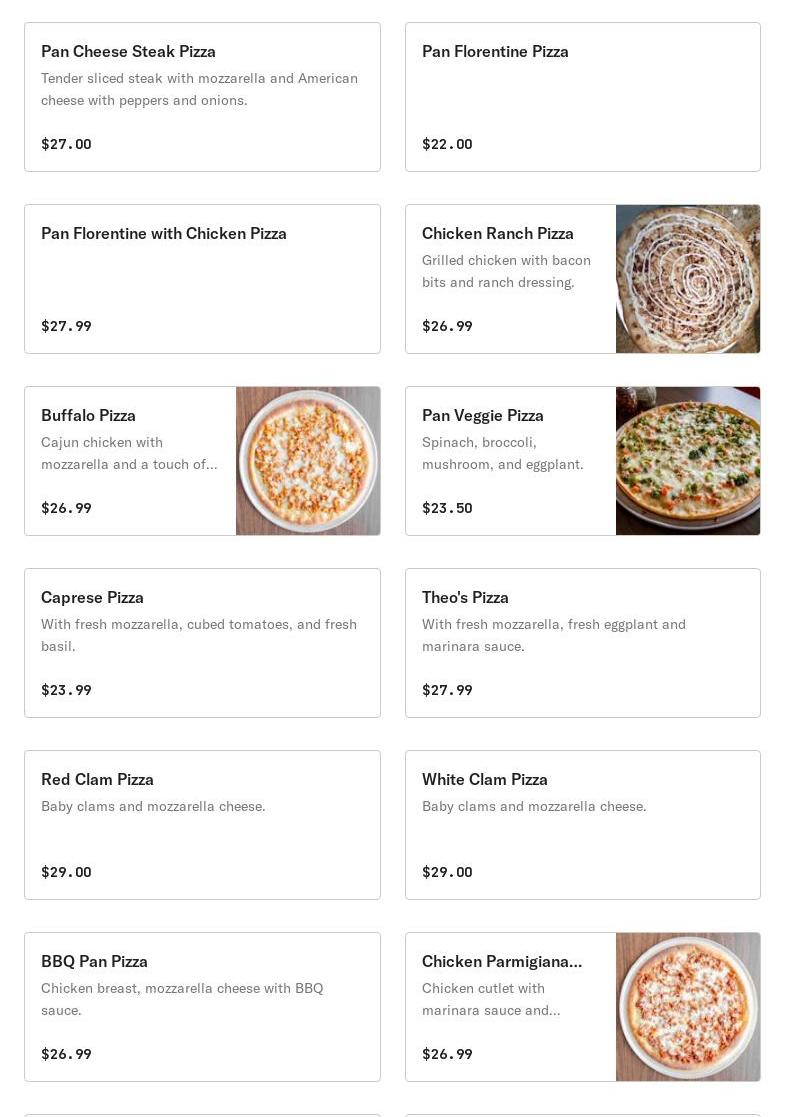785x1117 pixels.
Task: Open the Chicken Parmigiana title
Action: [501, 962]
